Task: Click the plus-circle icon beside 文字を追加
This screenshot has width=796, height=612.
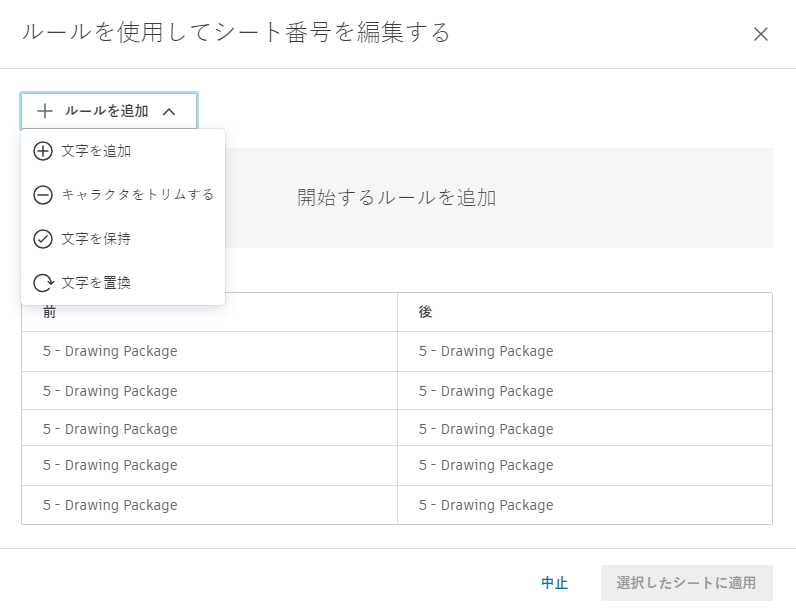Action: click(43, 151)
